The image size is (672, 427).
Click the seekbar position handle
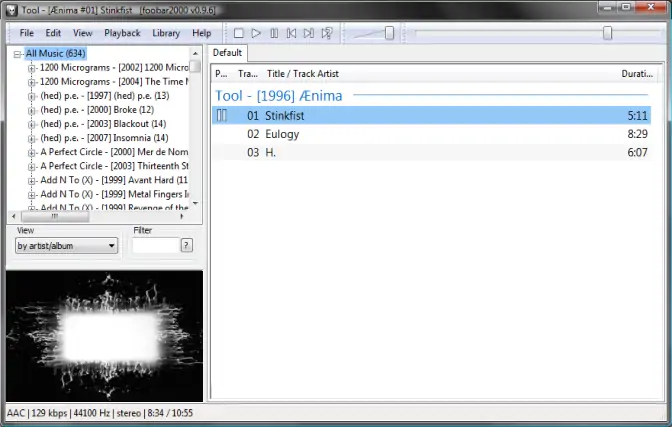point(607,33)
